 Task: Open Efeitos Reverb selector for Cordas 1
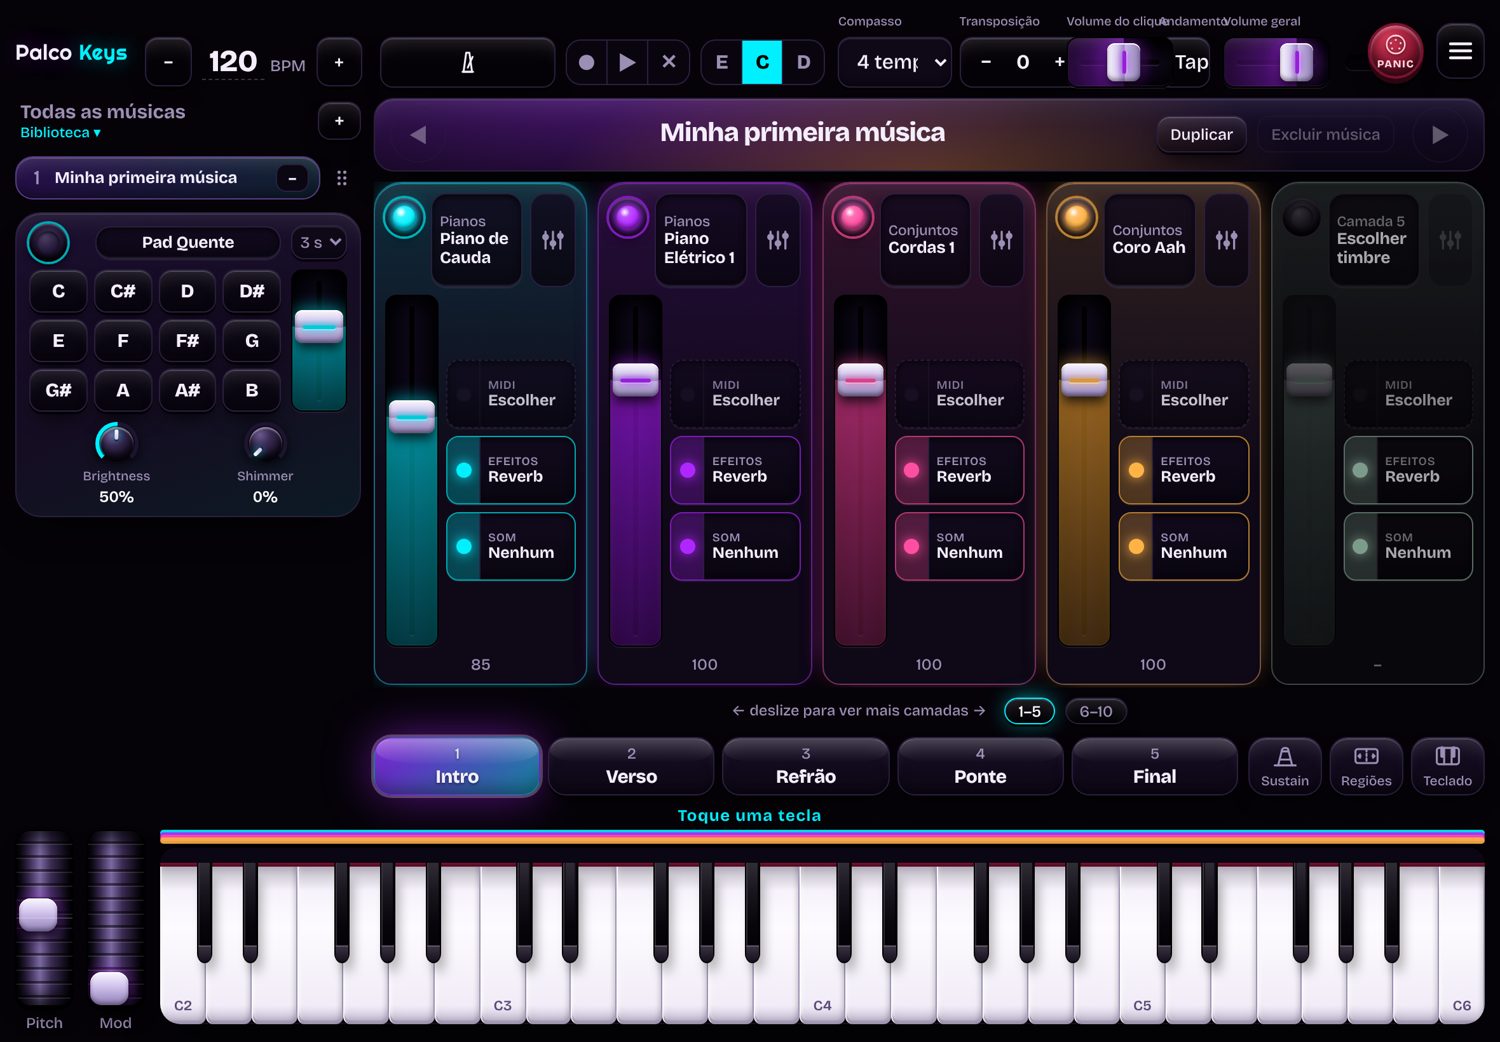(959, 470)
